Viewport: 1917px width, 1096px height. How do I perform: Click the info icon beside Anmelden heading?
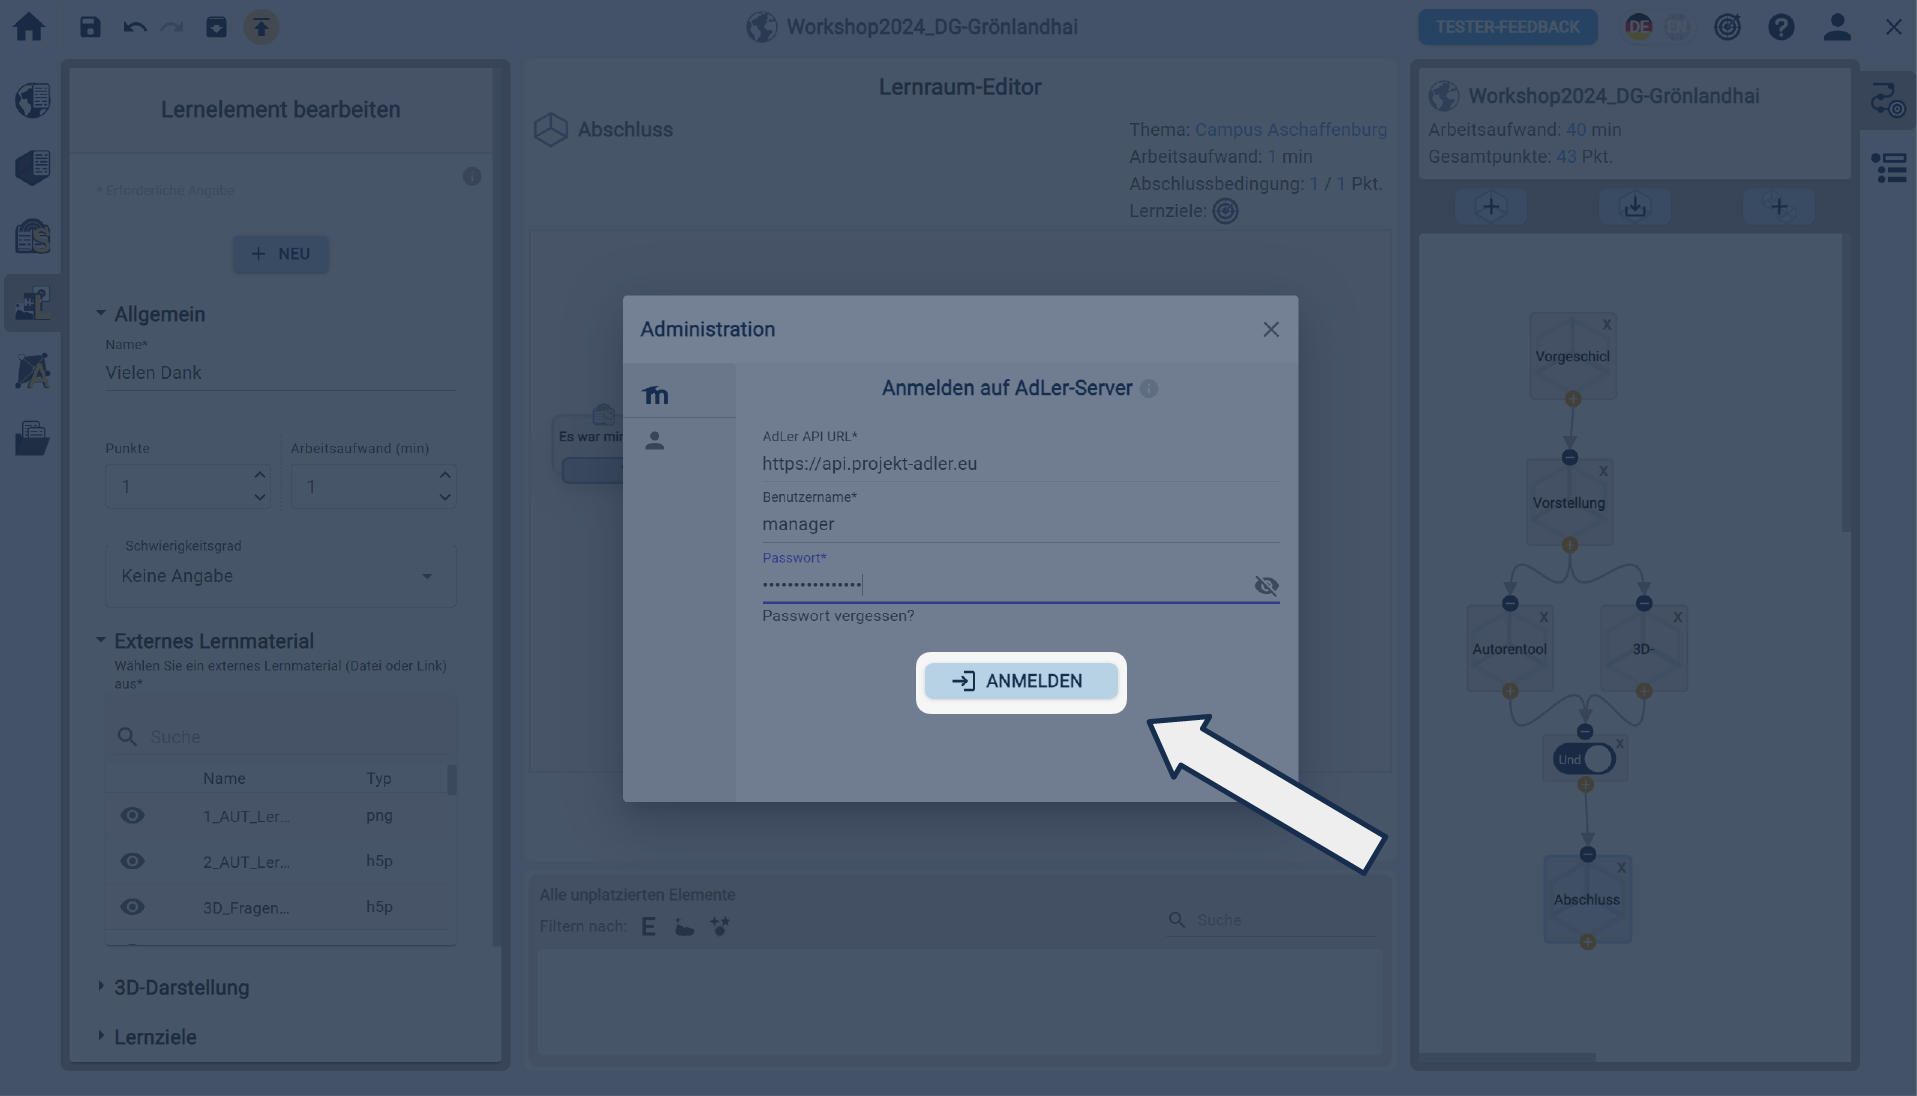point(1149,389)
